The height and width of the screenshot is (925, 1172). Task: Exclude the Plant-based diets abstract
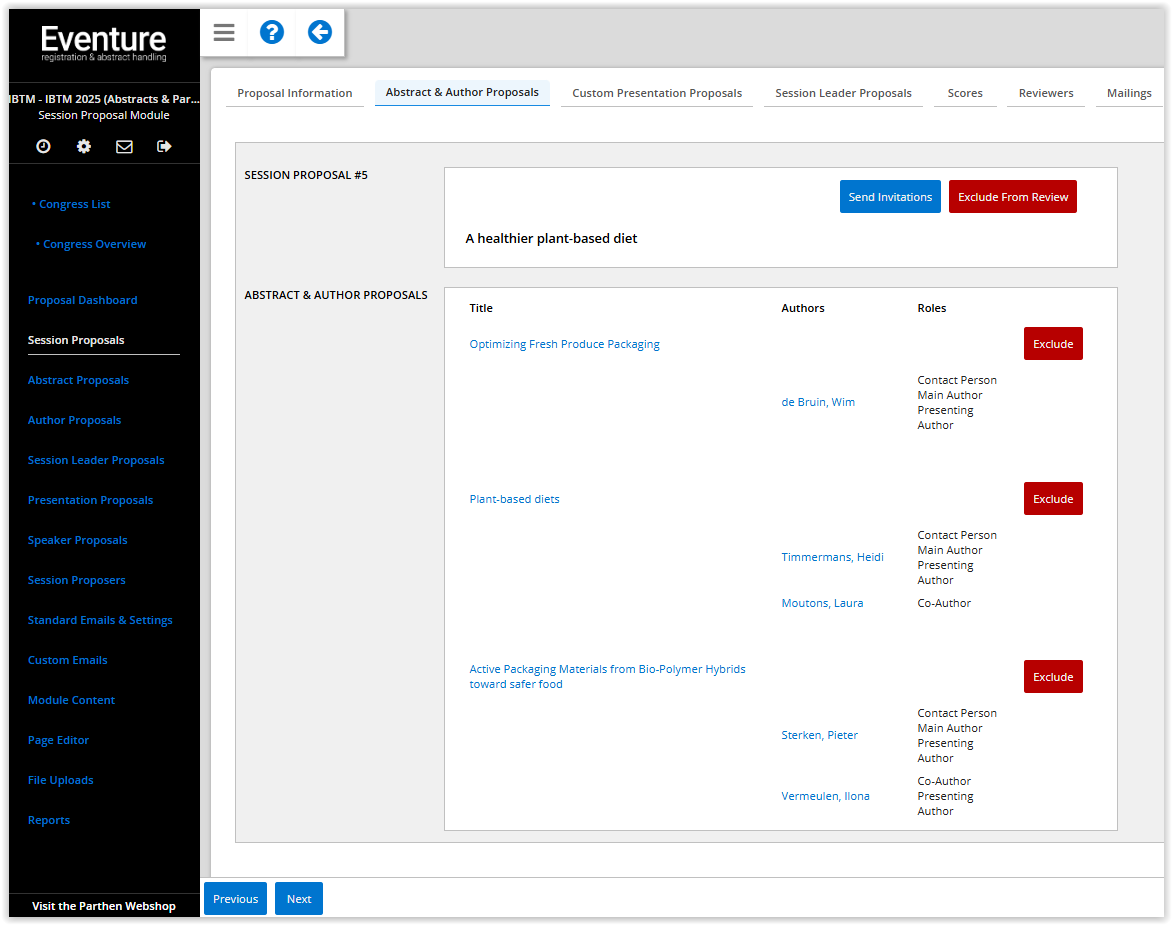1052,499
